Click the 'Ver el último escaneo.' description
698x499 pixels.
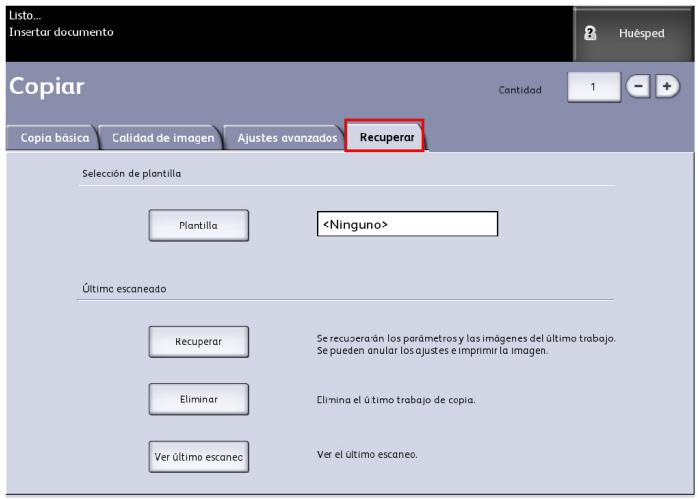[x=367, y=454]
